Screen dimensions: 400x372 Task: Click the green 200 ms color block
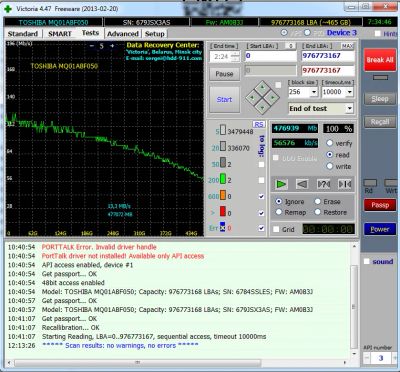coord(223,179)
